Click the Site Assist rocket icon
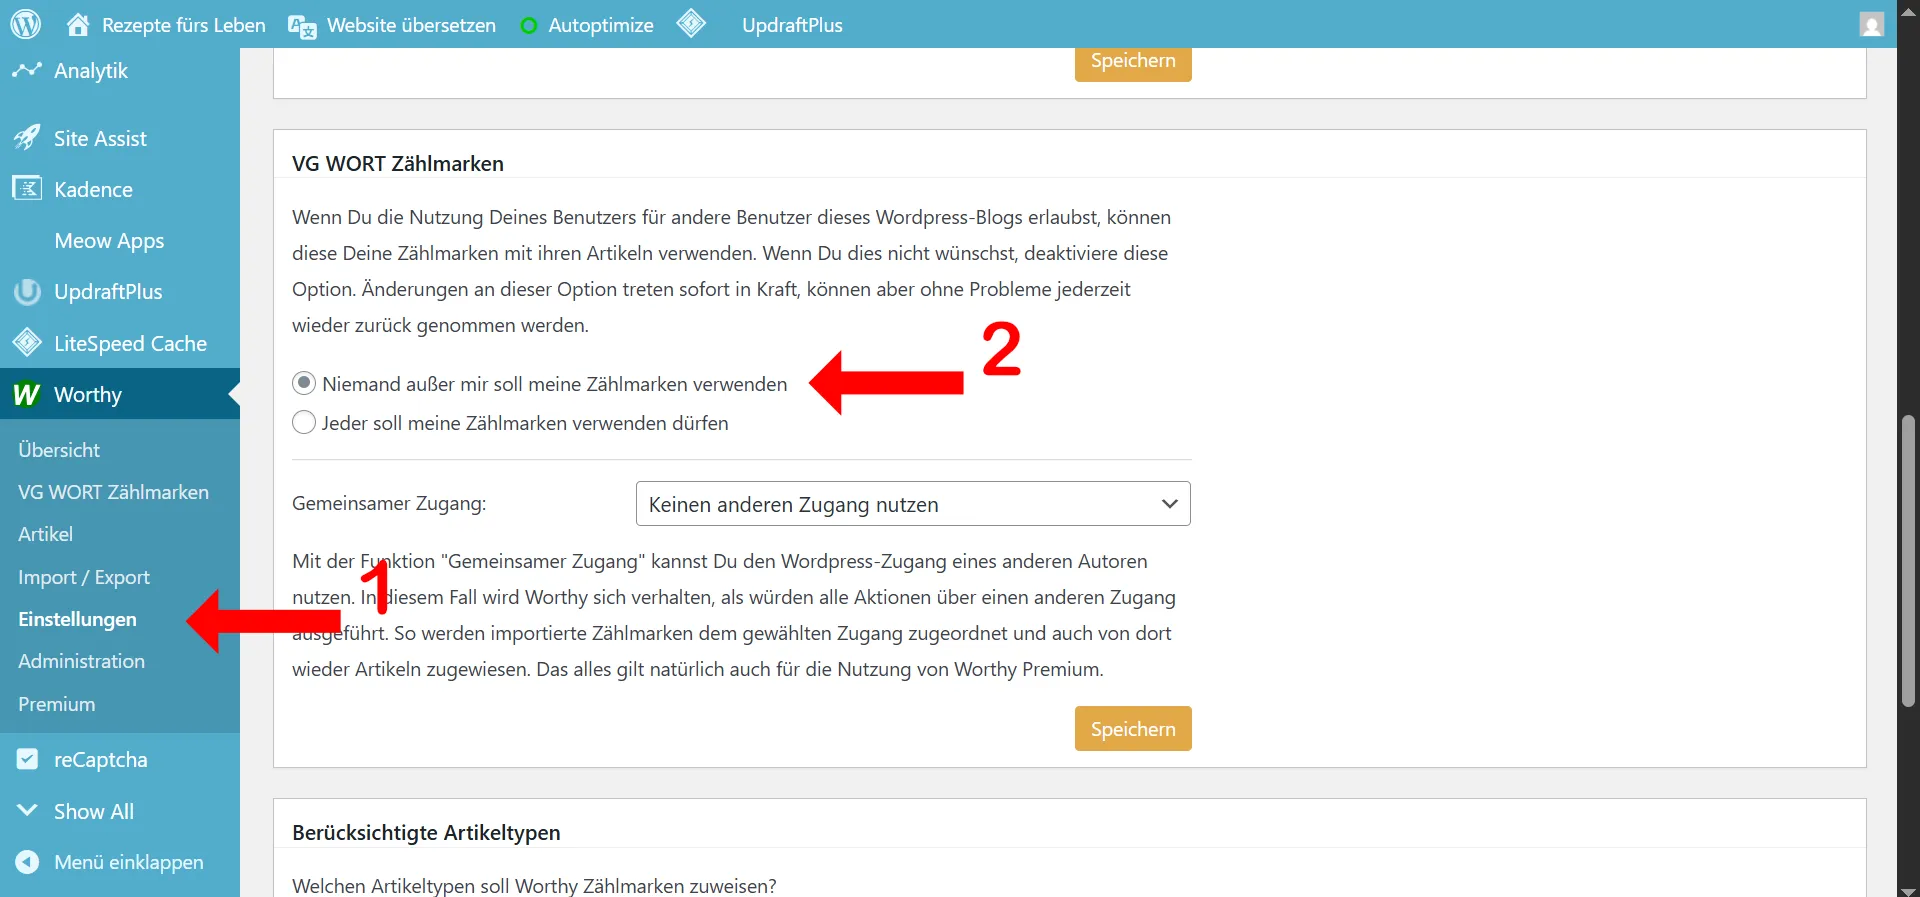 (27, 138)
